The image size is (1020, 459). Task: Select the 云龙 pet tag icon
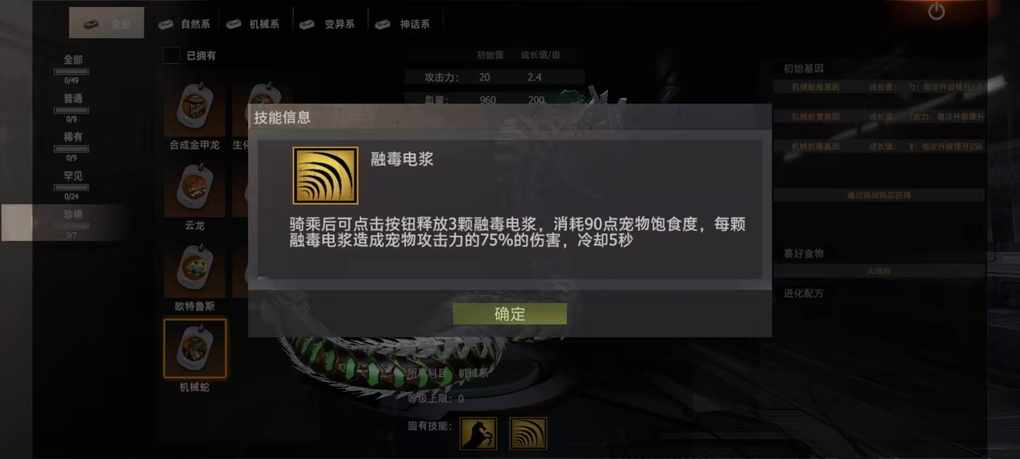coord(195,189)
